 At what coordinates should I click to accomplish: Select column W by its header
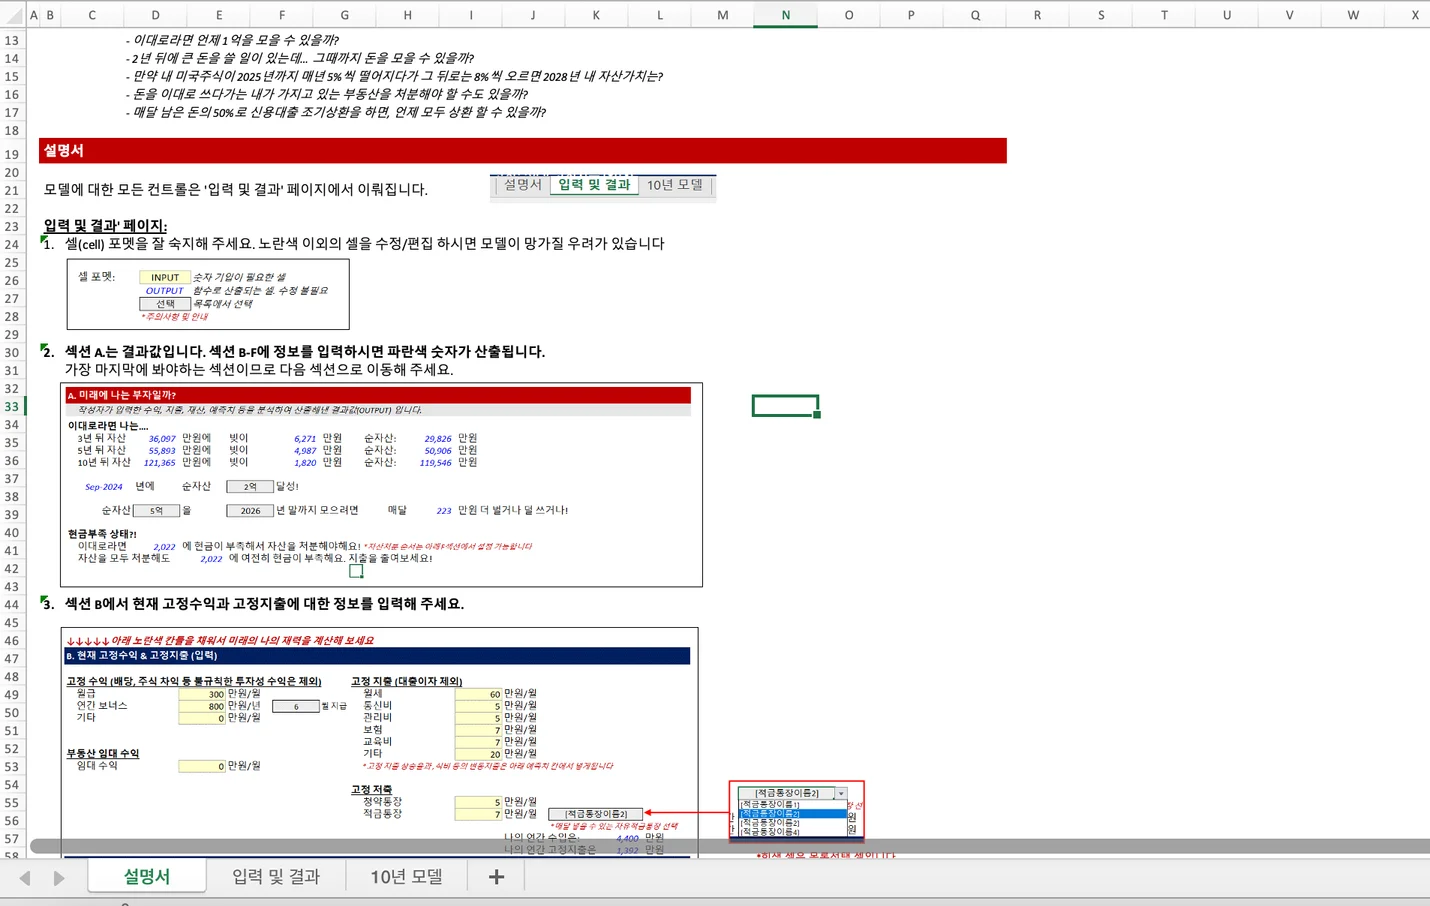1353,15
